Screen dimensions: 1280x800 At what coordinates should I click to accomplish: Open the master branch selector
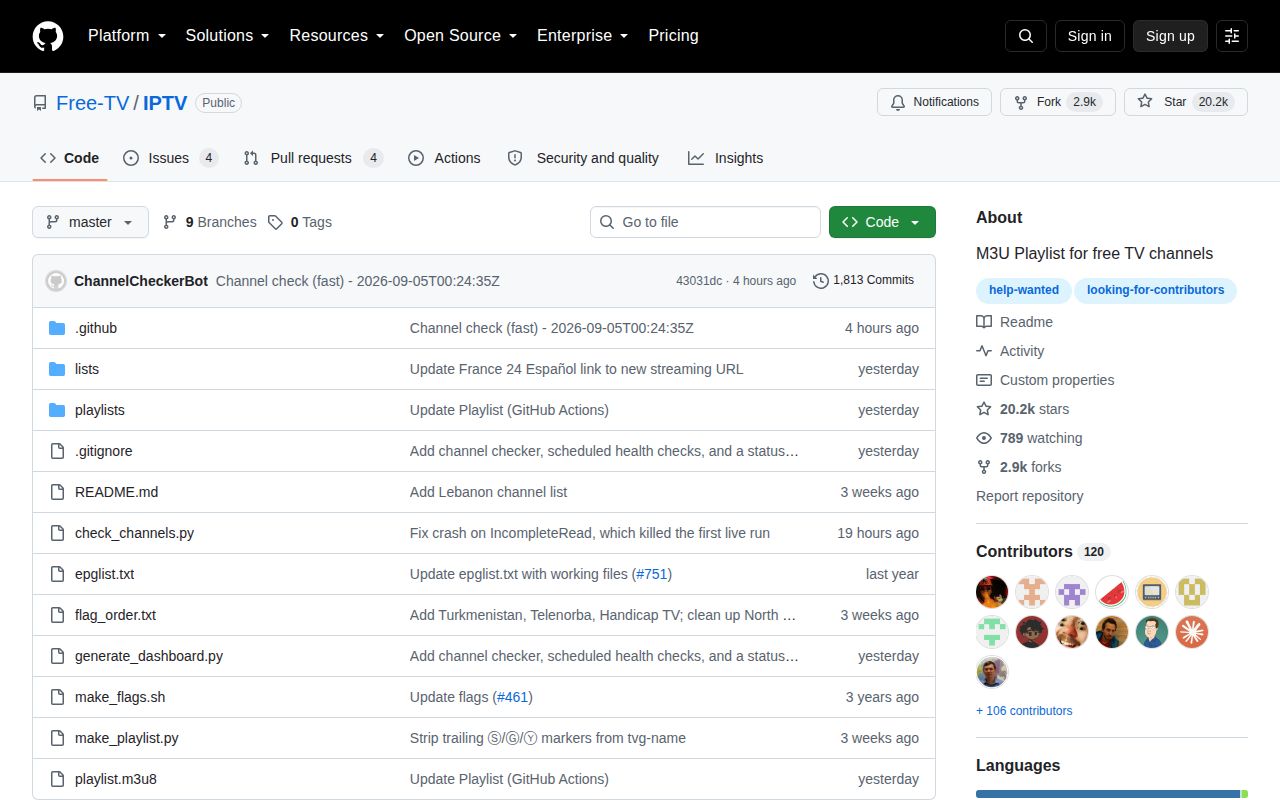[x=90, y=222]
